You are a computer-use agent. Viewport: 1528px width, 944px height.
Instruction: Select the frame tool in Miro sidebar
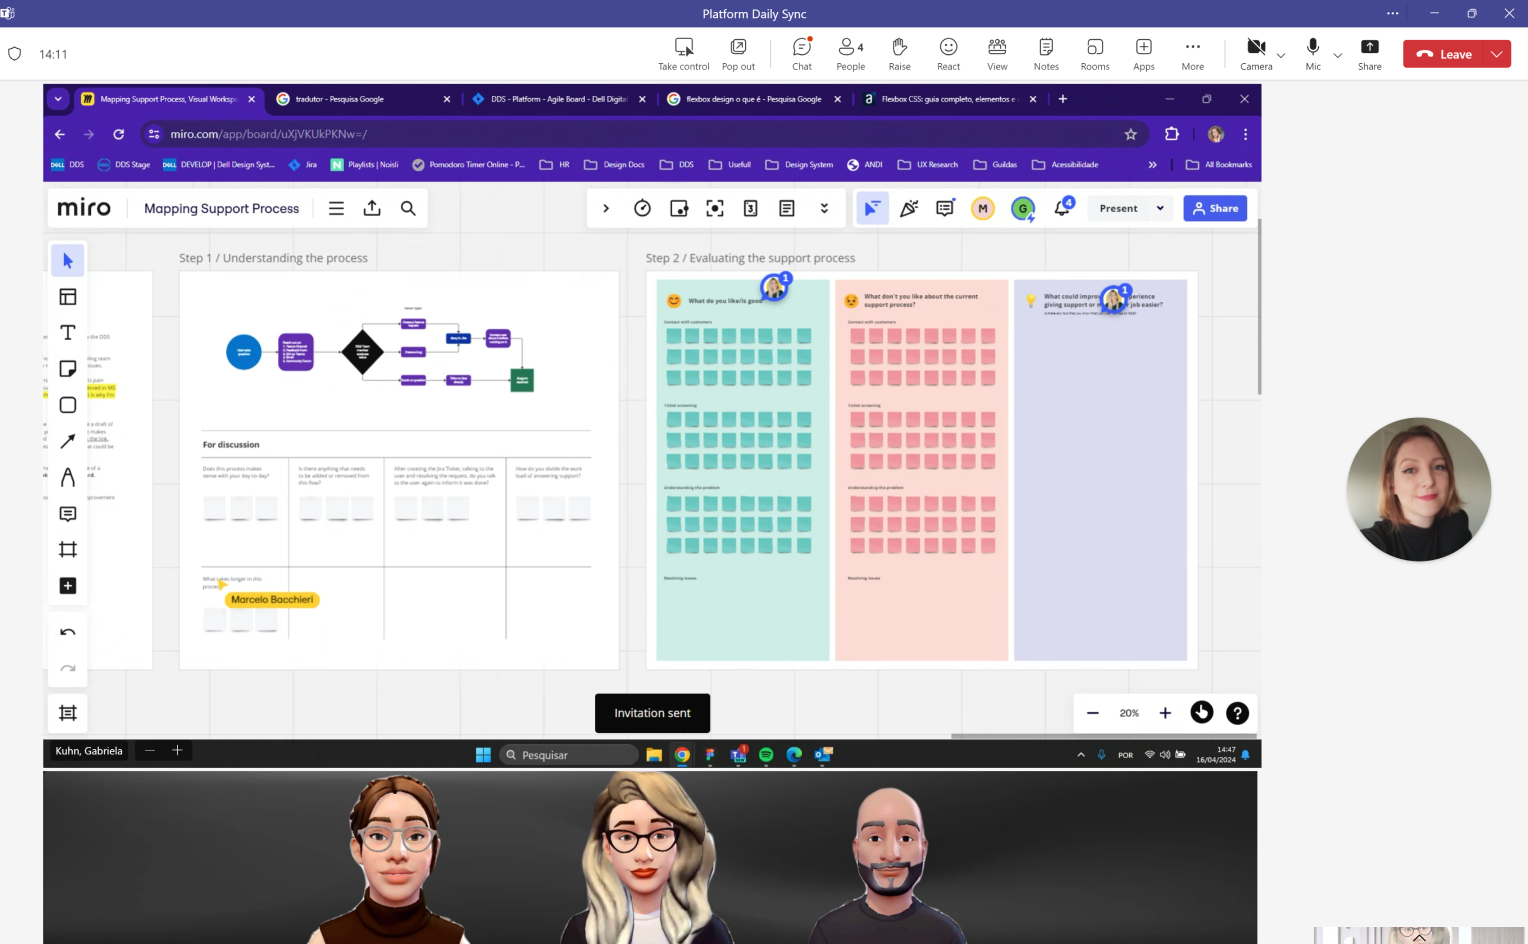coord(68,549)
